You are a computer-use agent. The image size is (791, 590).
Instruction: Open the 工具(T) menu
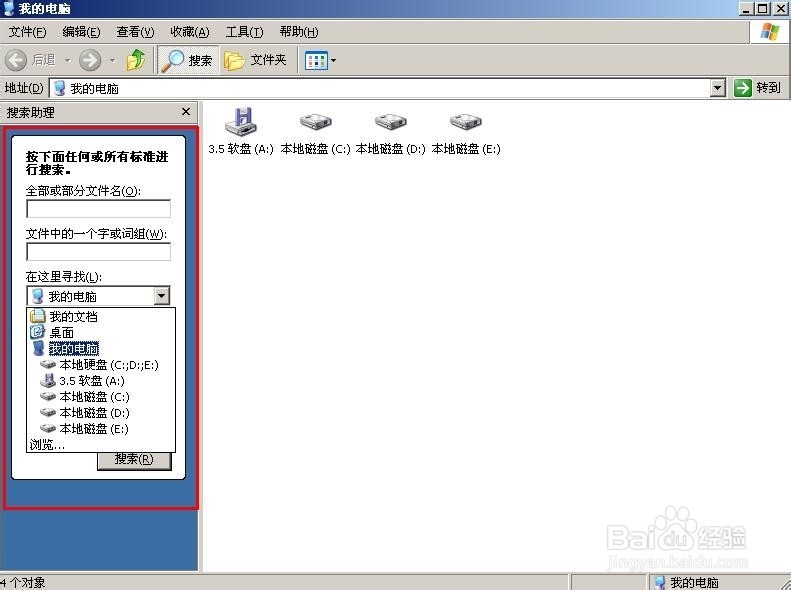tap(244, 32)
